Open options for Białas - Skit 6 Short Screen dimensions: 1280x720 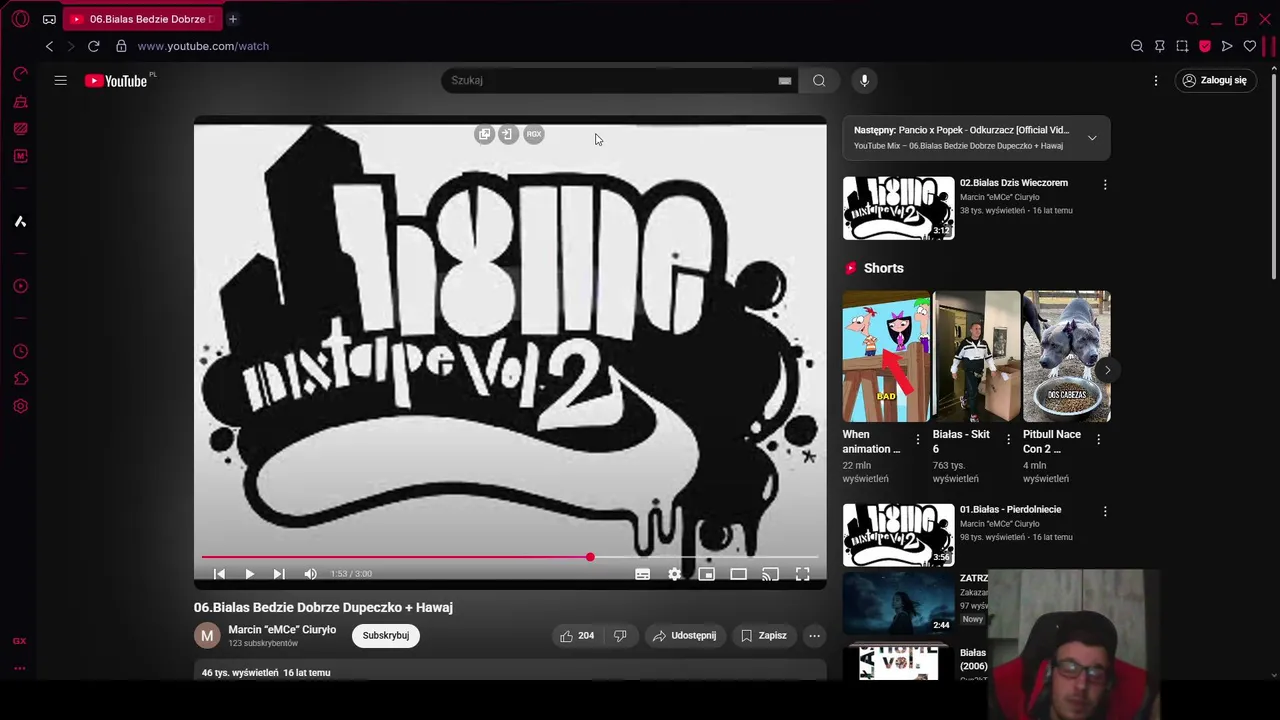[1008, 439]
